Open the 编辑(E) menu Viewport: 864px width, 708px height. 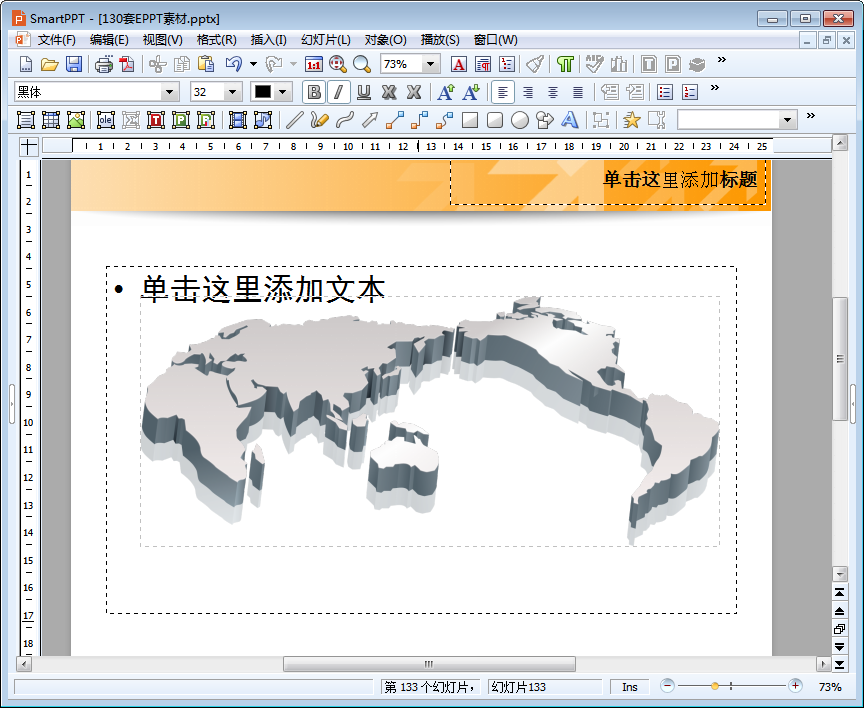(109, 40)
